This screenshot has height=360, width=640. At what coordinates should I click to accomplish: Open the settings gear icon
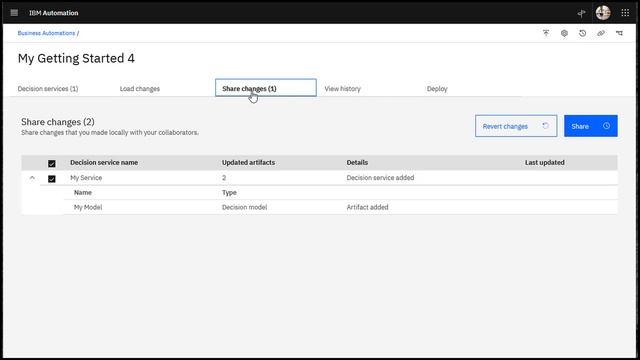click(x=564, y=33)
